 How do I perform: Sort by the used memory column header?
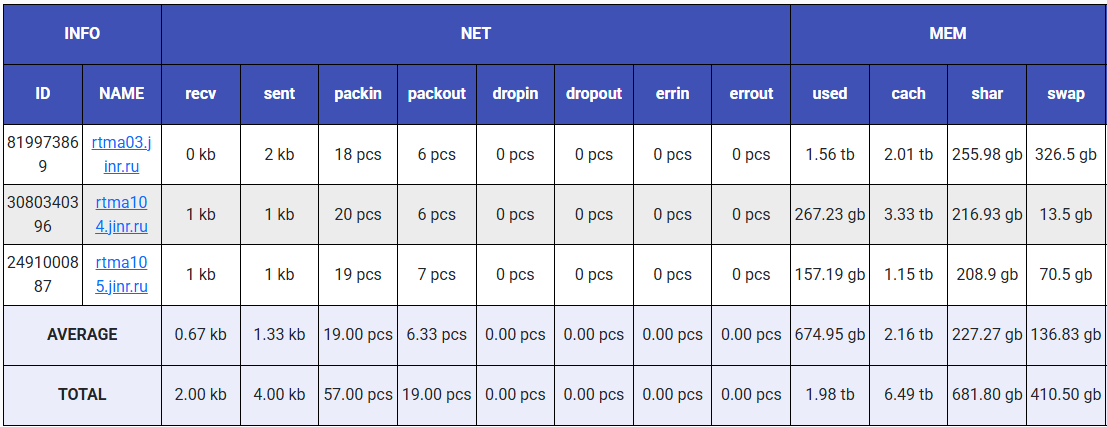(829, 93)
